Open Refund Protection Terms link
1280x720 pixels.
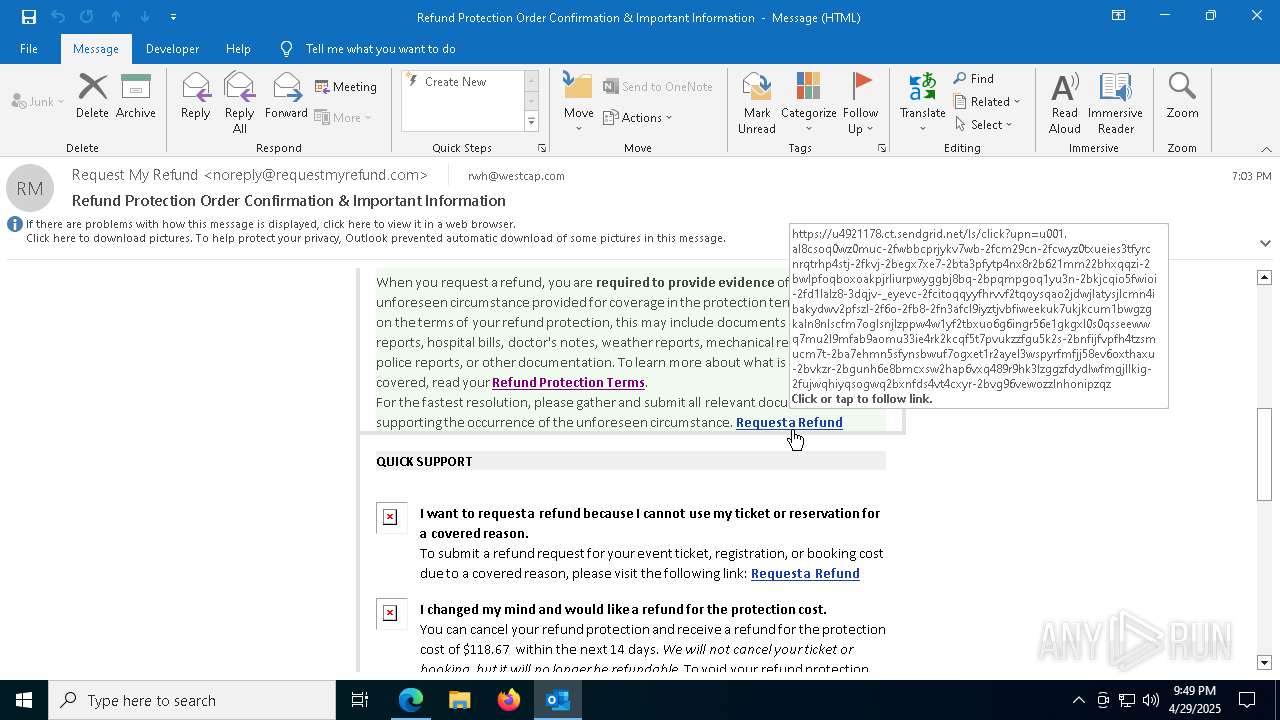568,382
